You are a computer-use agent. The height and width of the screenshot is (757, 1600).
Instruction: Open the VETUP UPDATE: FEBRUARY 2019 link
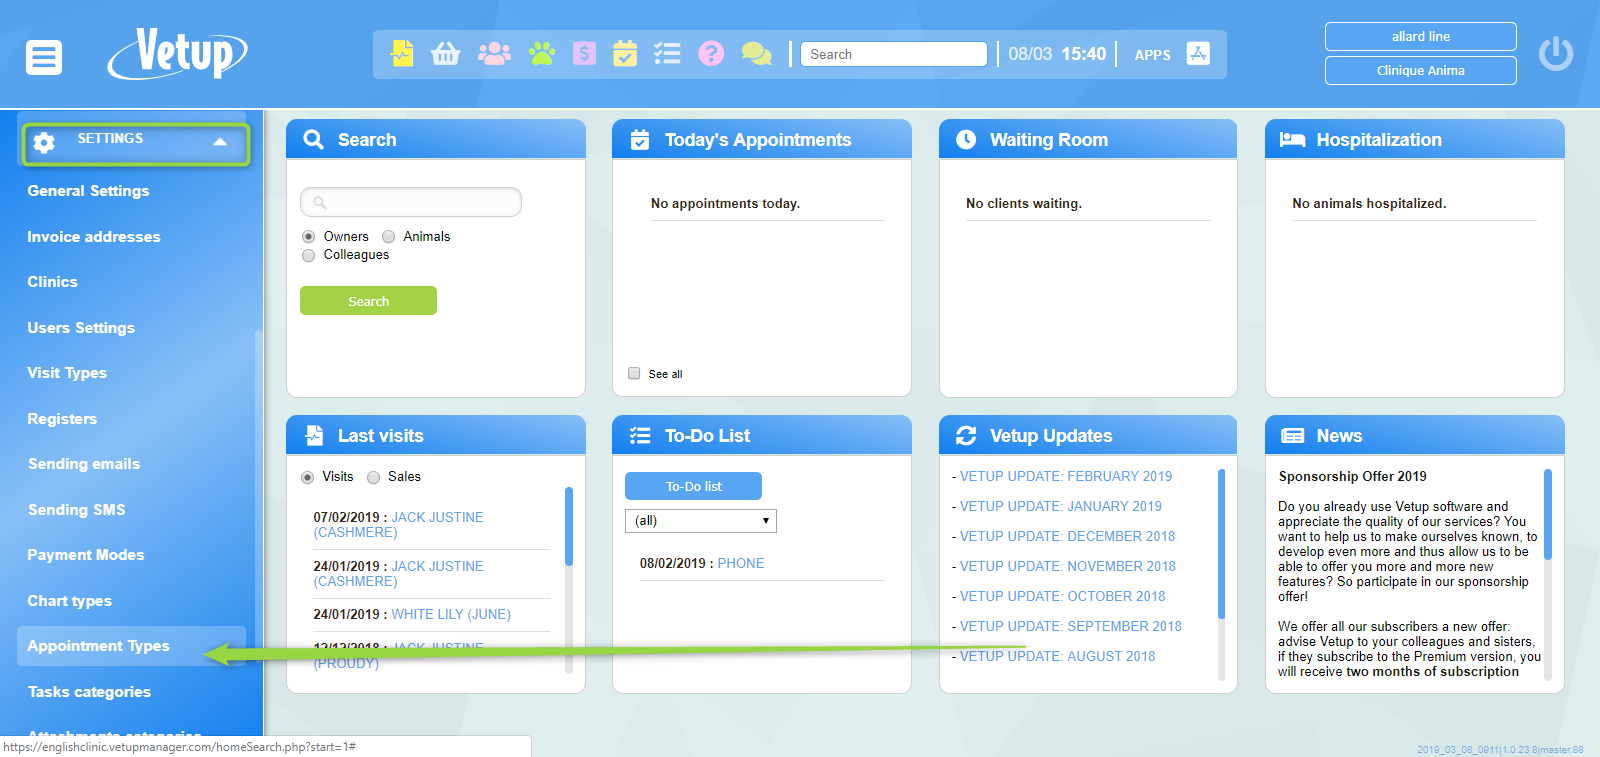(x=1066, y=476)
